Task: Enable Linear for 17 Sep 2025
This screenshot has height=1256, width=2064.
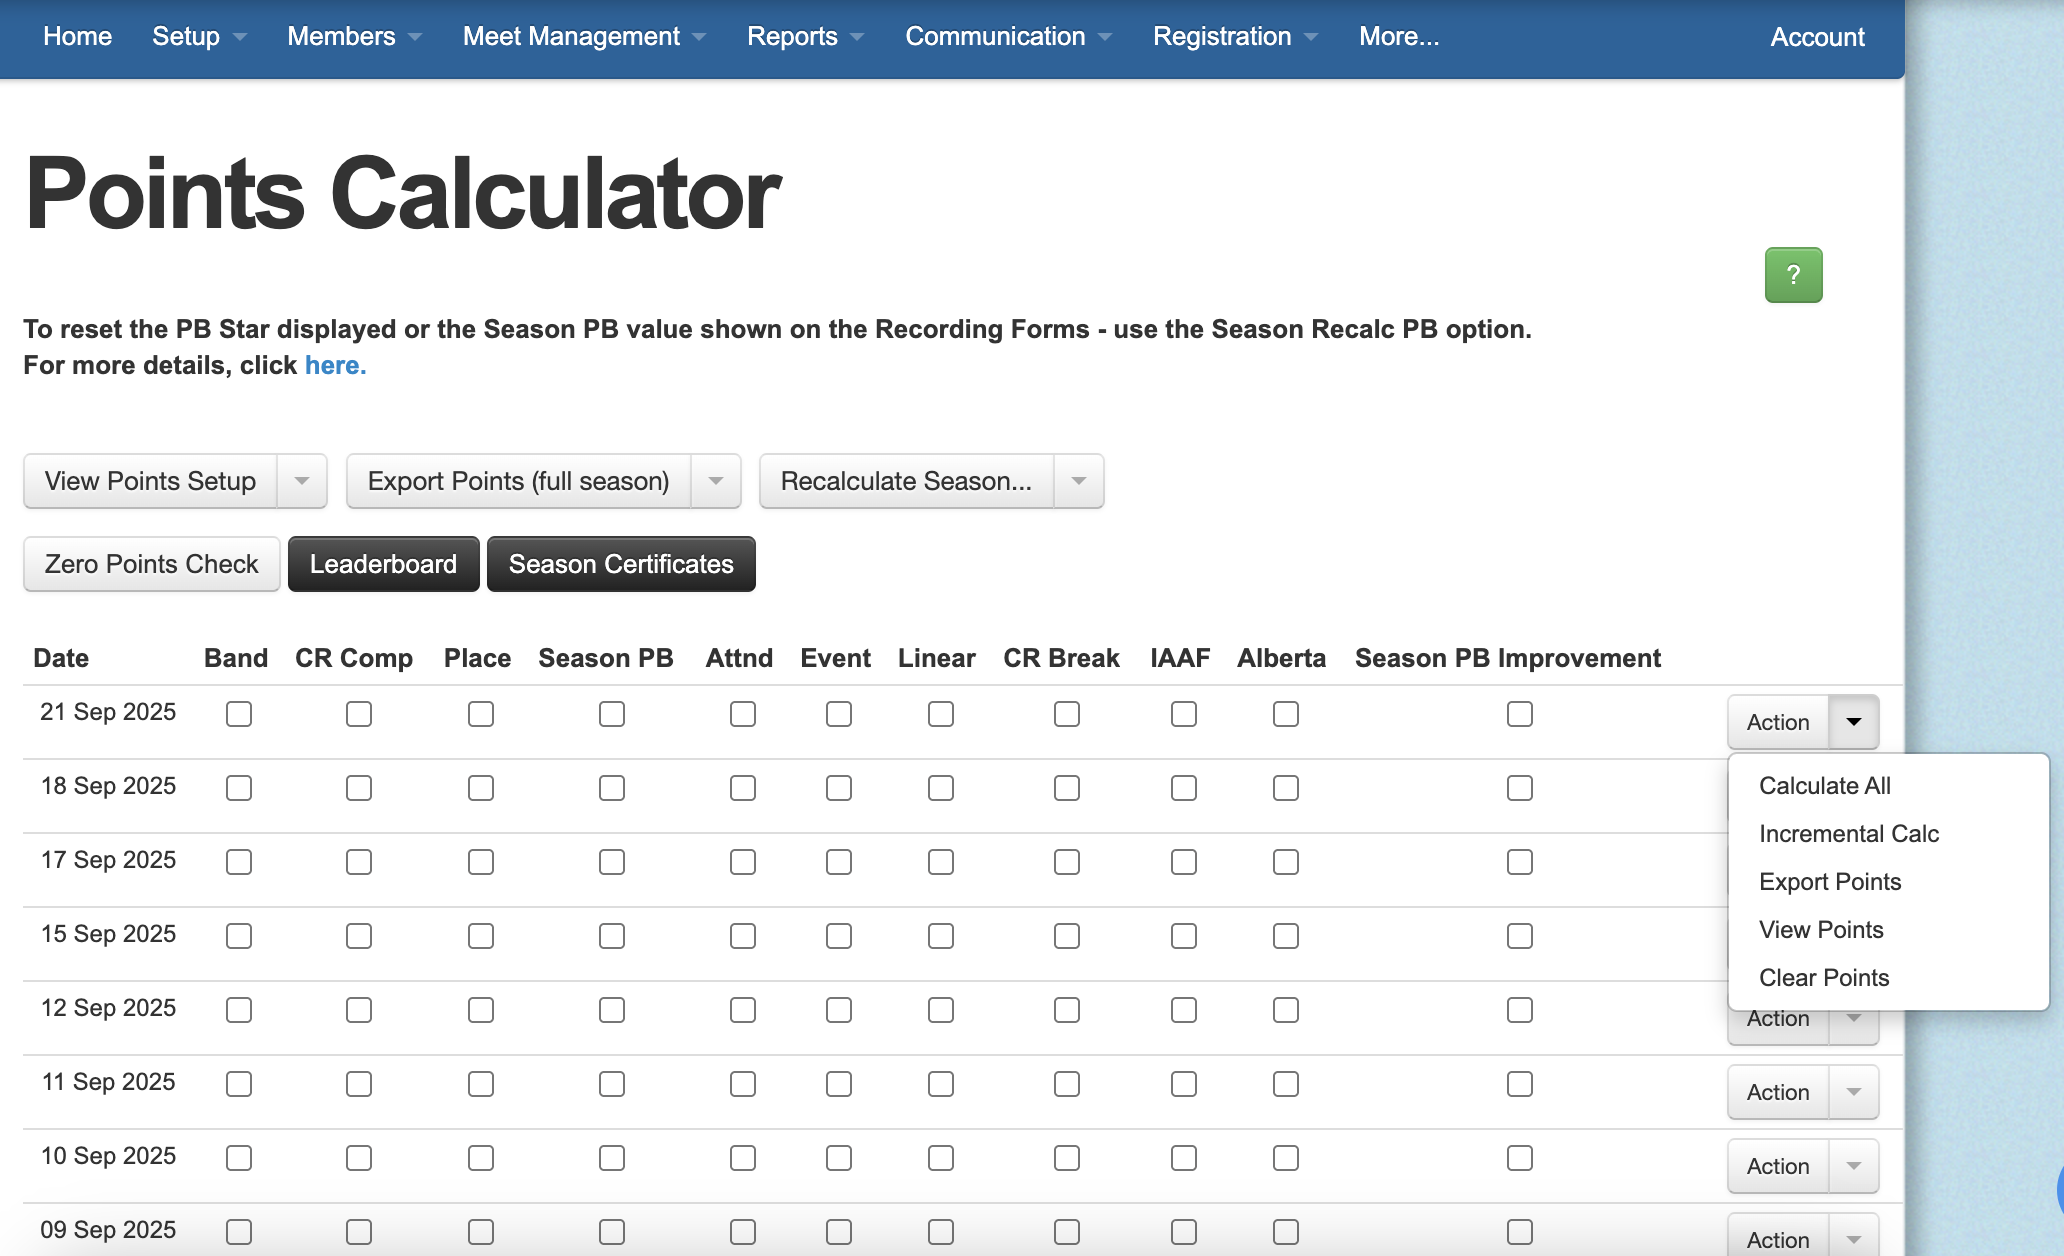Action: (941, 862)
